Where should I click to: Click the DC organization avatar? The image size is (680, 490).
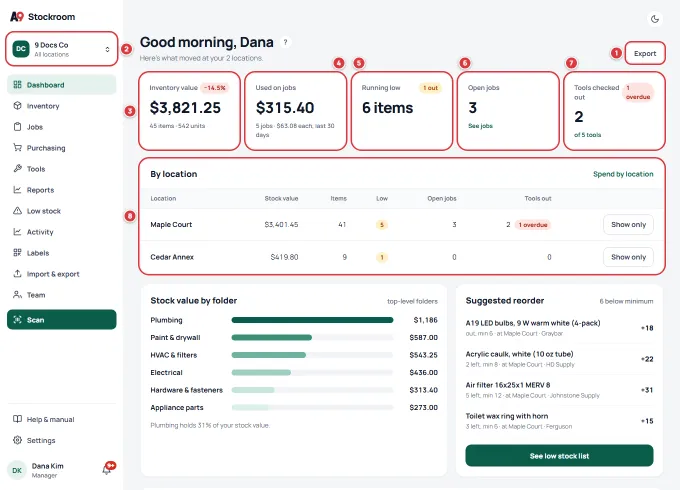tap(21, 49)
